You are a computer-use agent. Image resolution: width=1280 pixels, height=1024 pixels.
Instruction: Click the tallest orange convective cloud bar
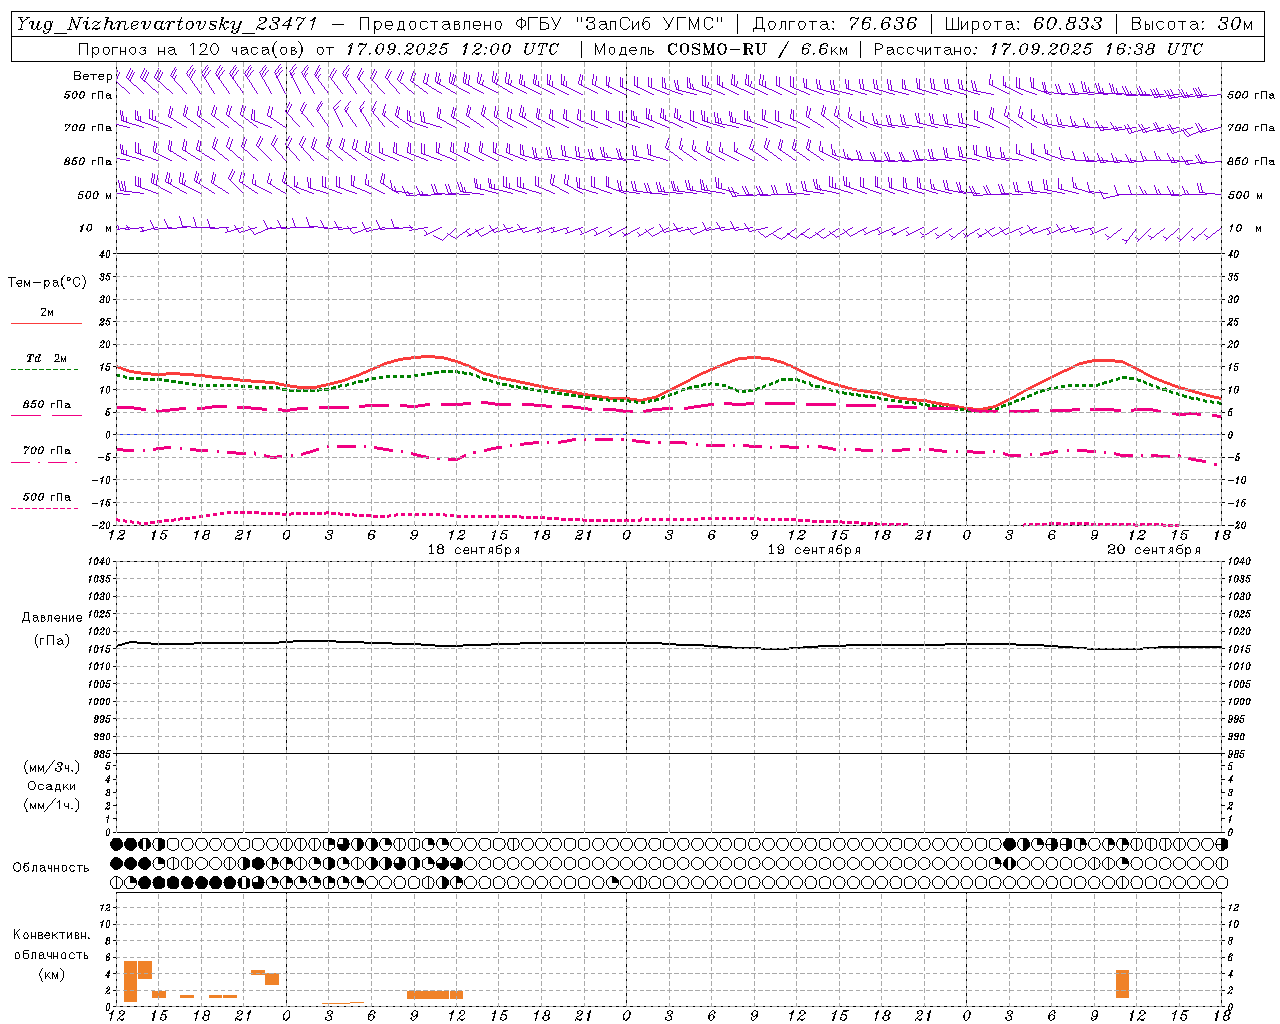(130, 981)
